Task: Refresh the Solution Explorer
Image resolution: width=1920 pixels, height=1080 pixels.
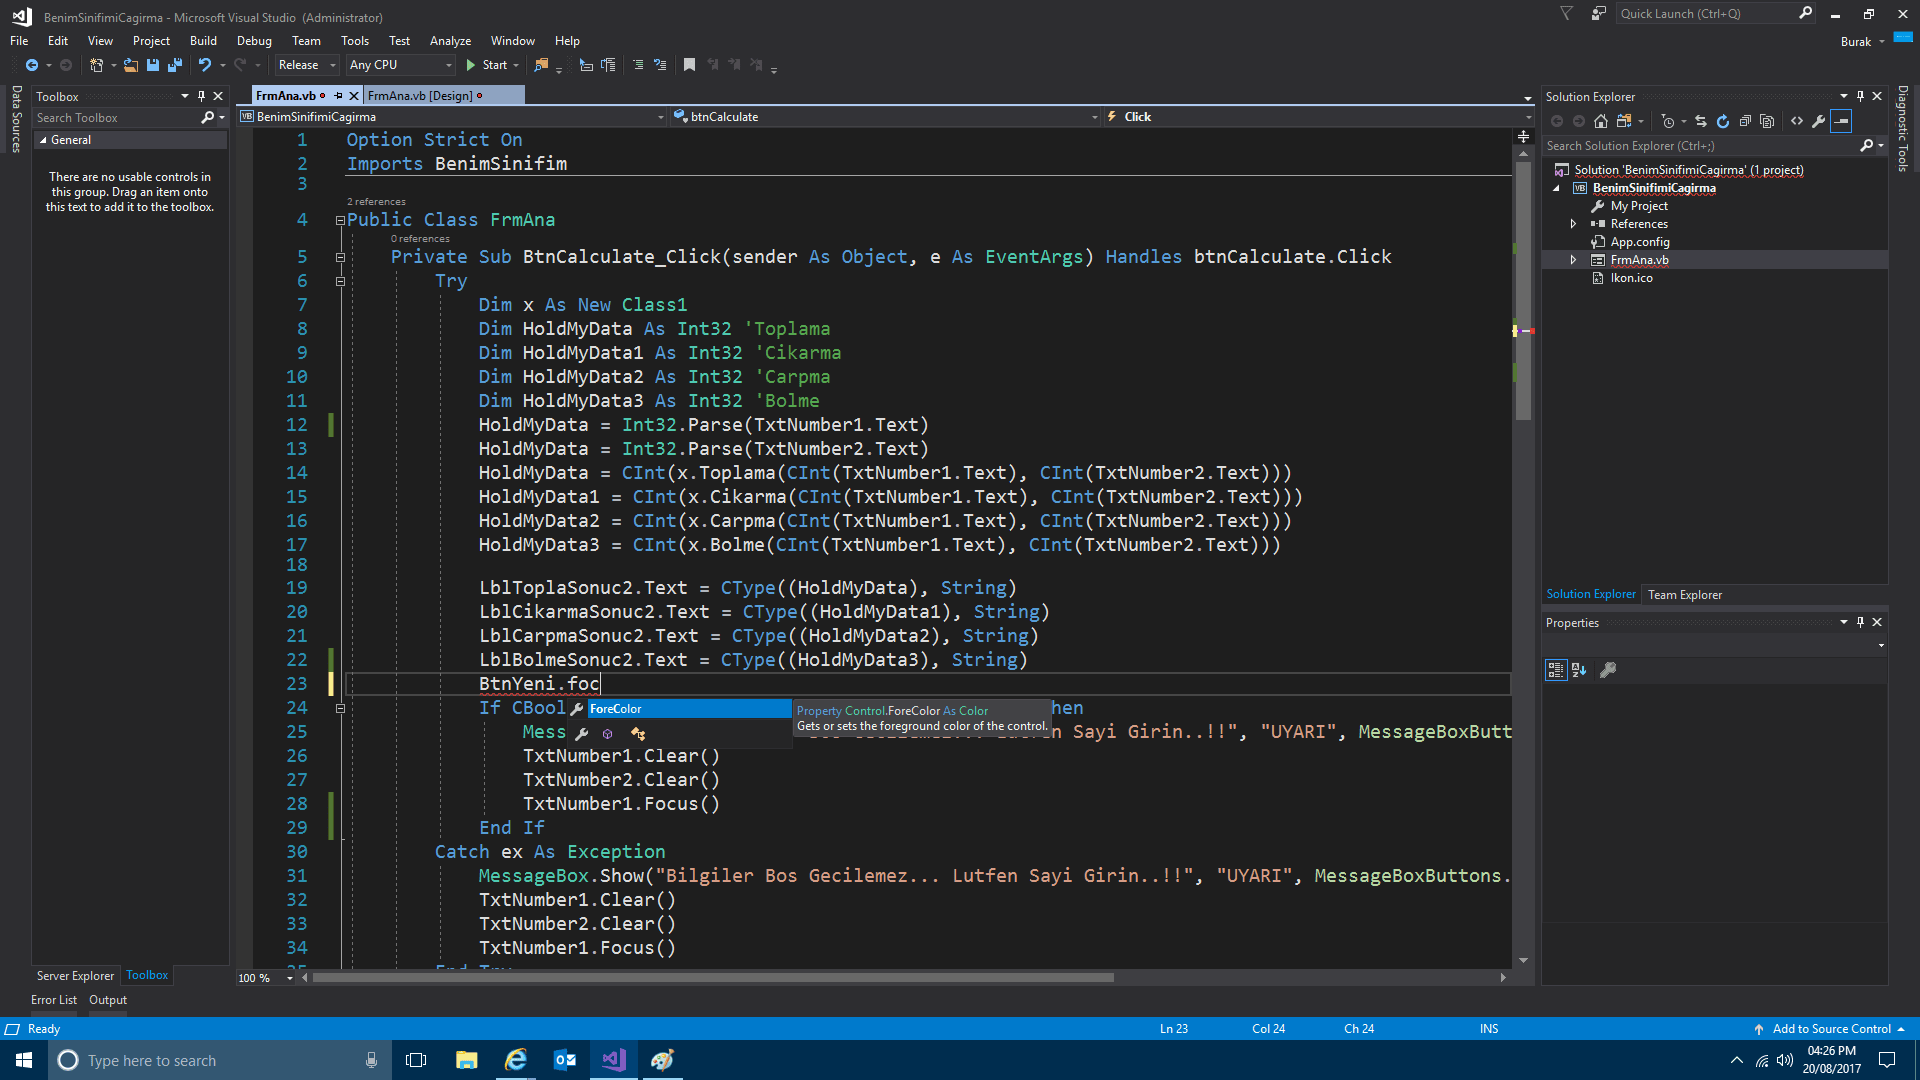Action: coord(1723,121)
